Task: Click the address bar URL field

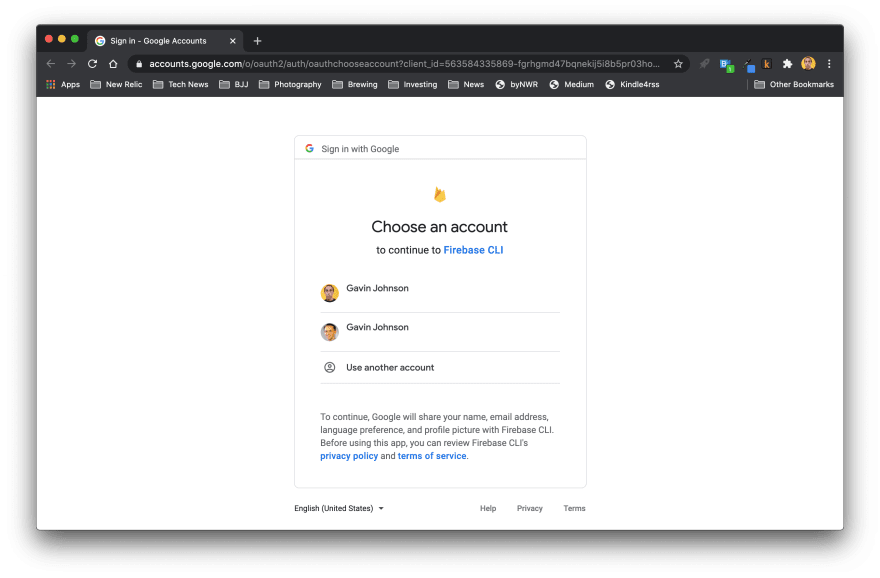Action: tap(400, 63)
